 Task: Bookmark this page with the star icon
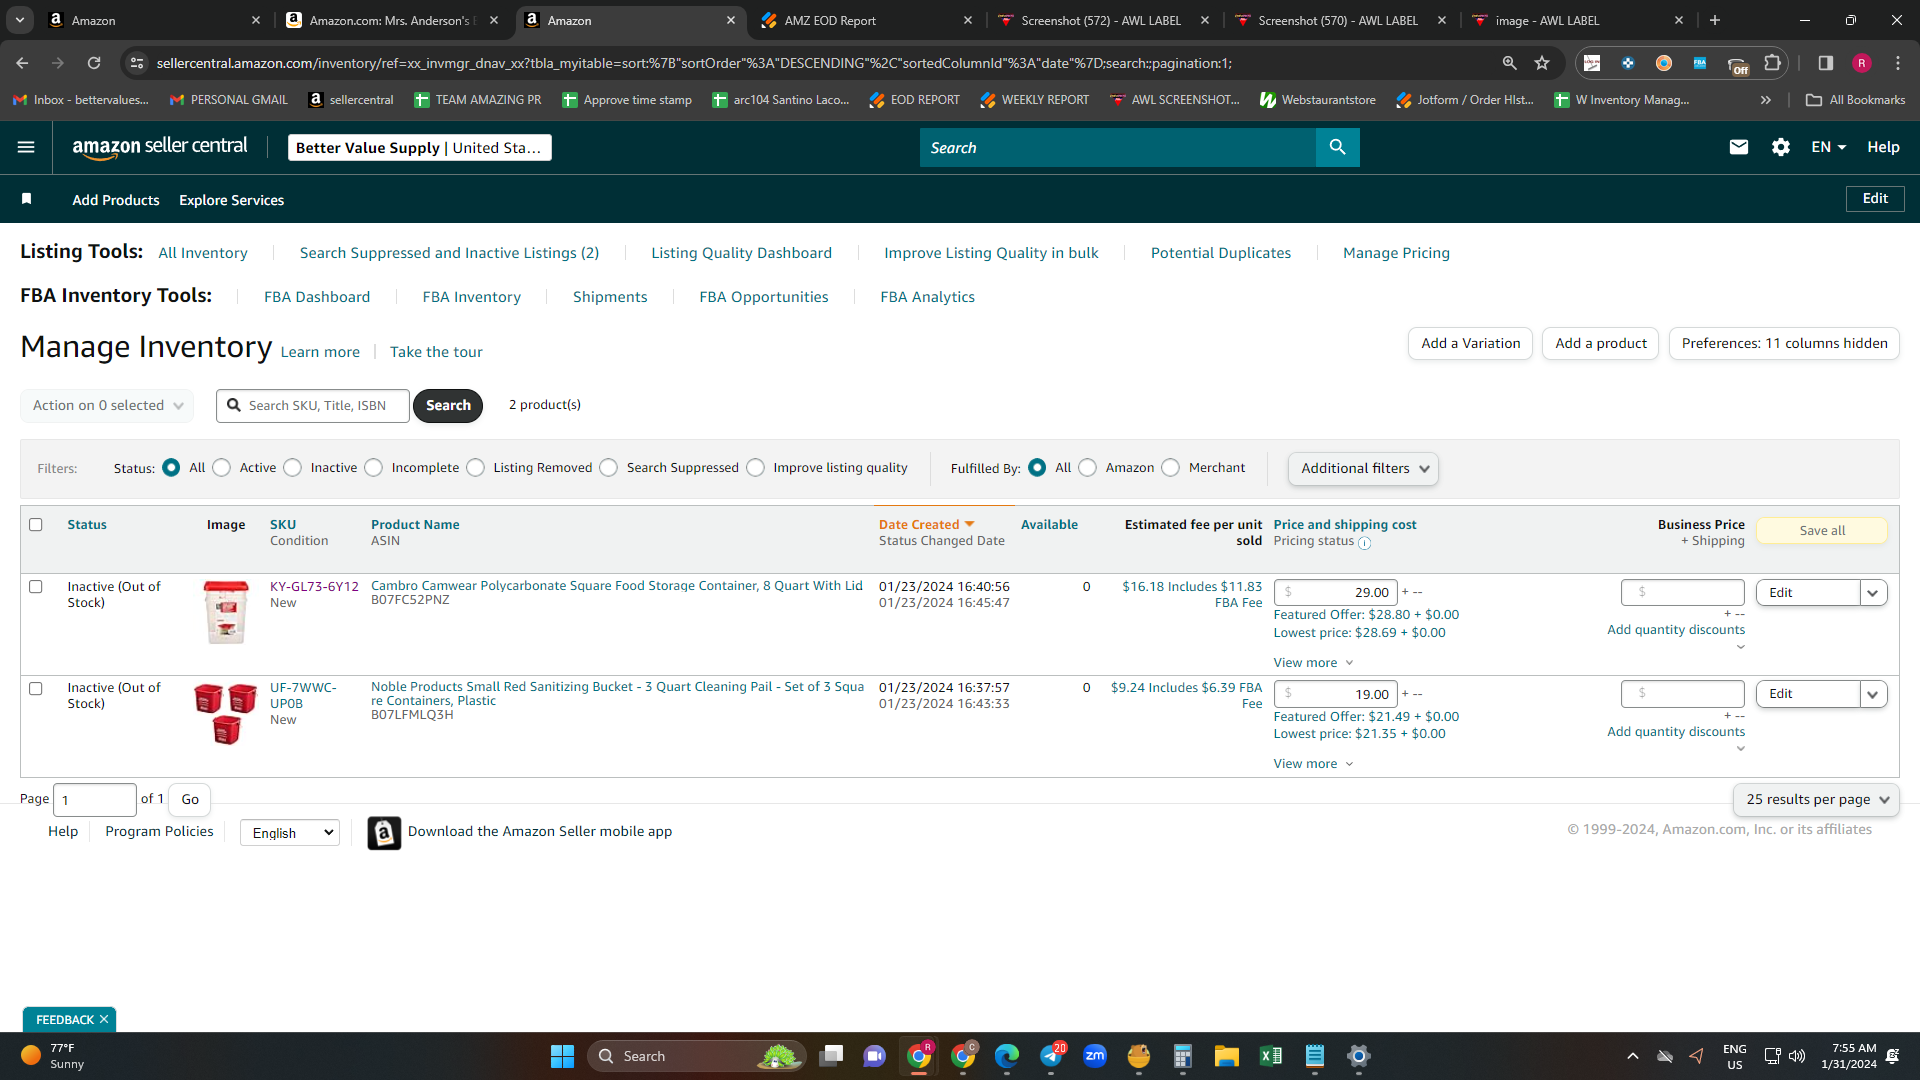[1542, 63]
